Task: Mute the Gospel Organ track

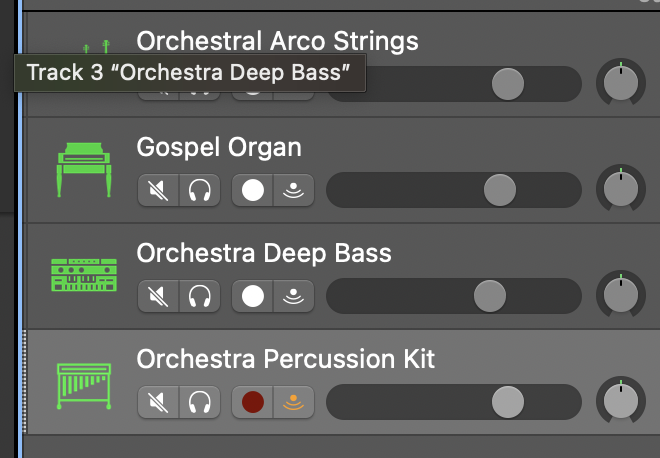Action: pyautogui.click(x=158, y=190)
